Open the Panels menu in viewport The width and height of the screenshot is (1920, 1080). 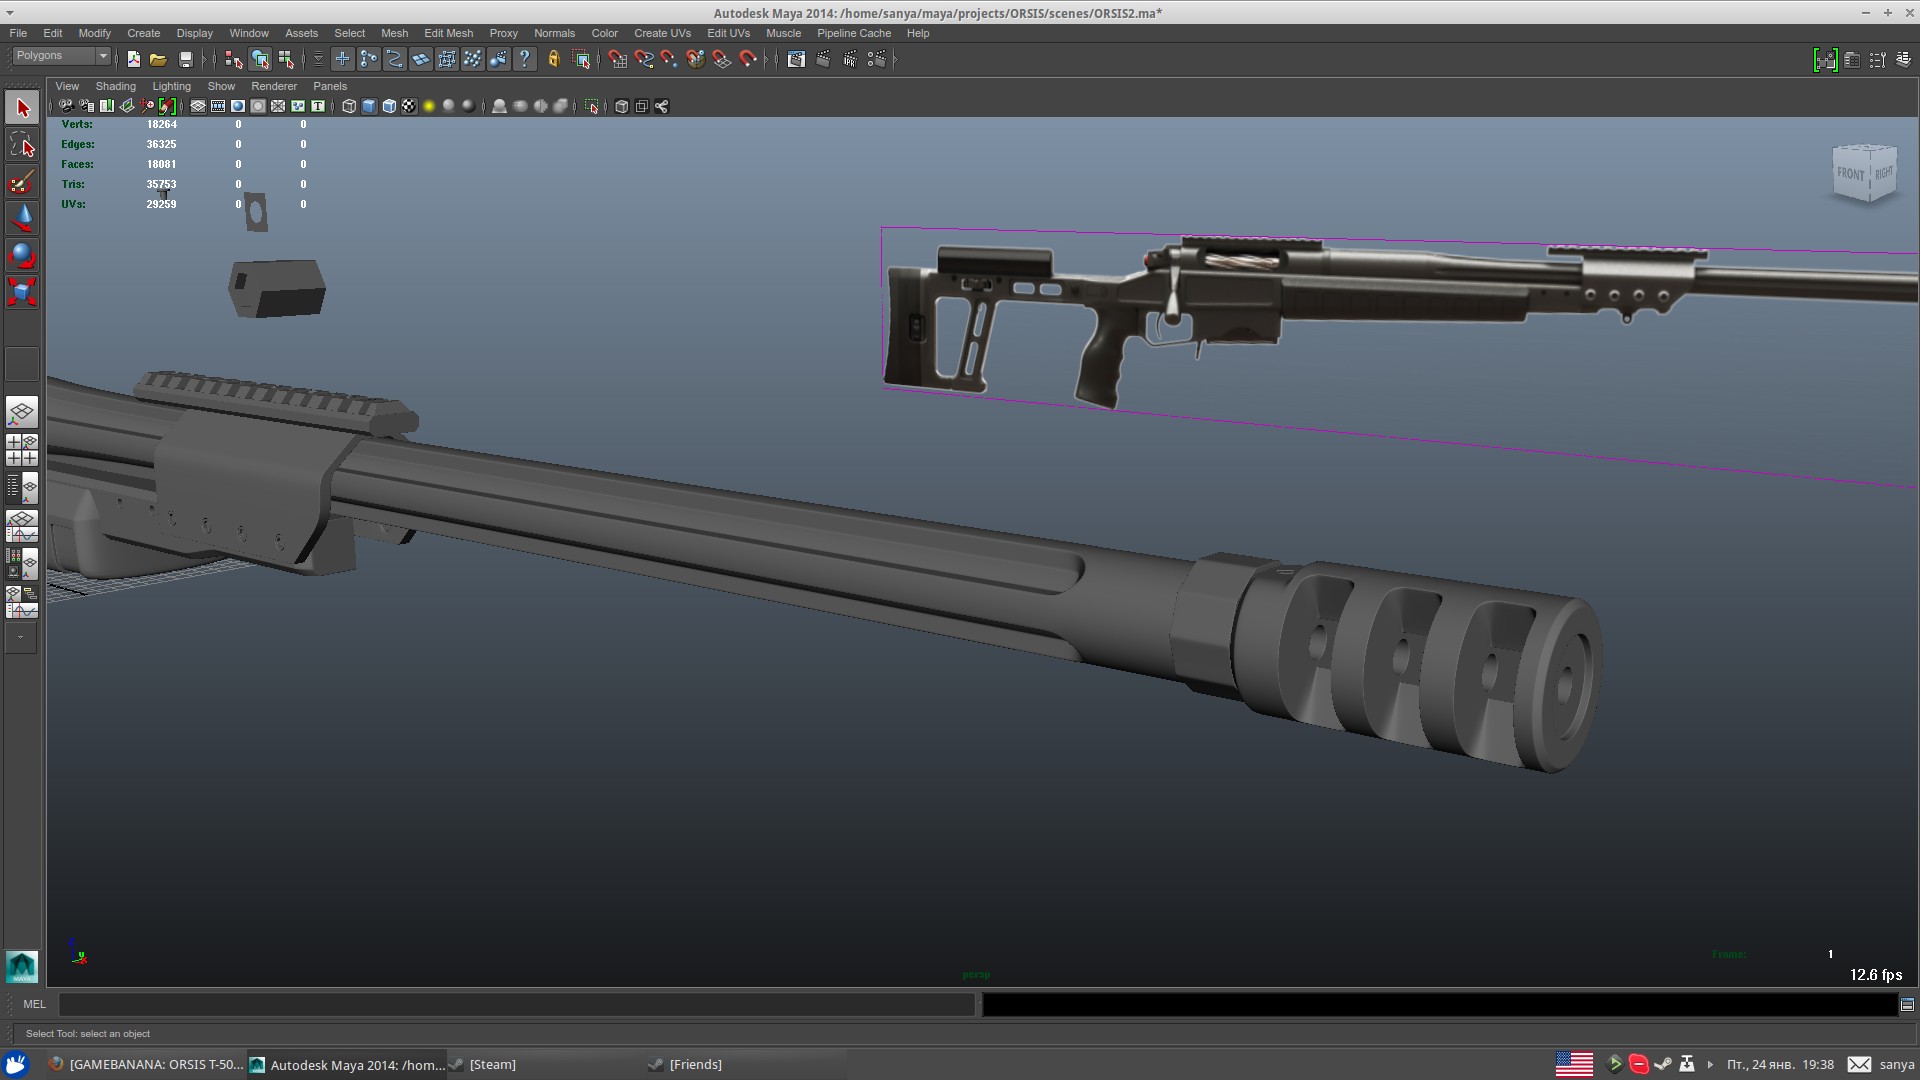pos(329,86)
